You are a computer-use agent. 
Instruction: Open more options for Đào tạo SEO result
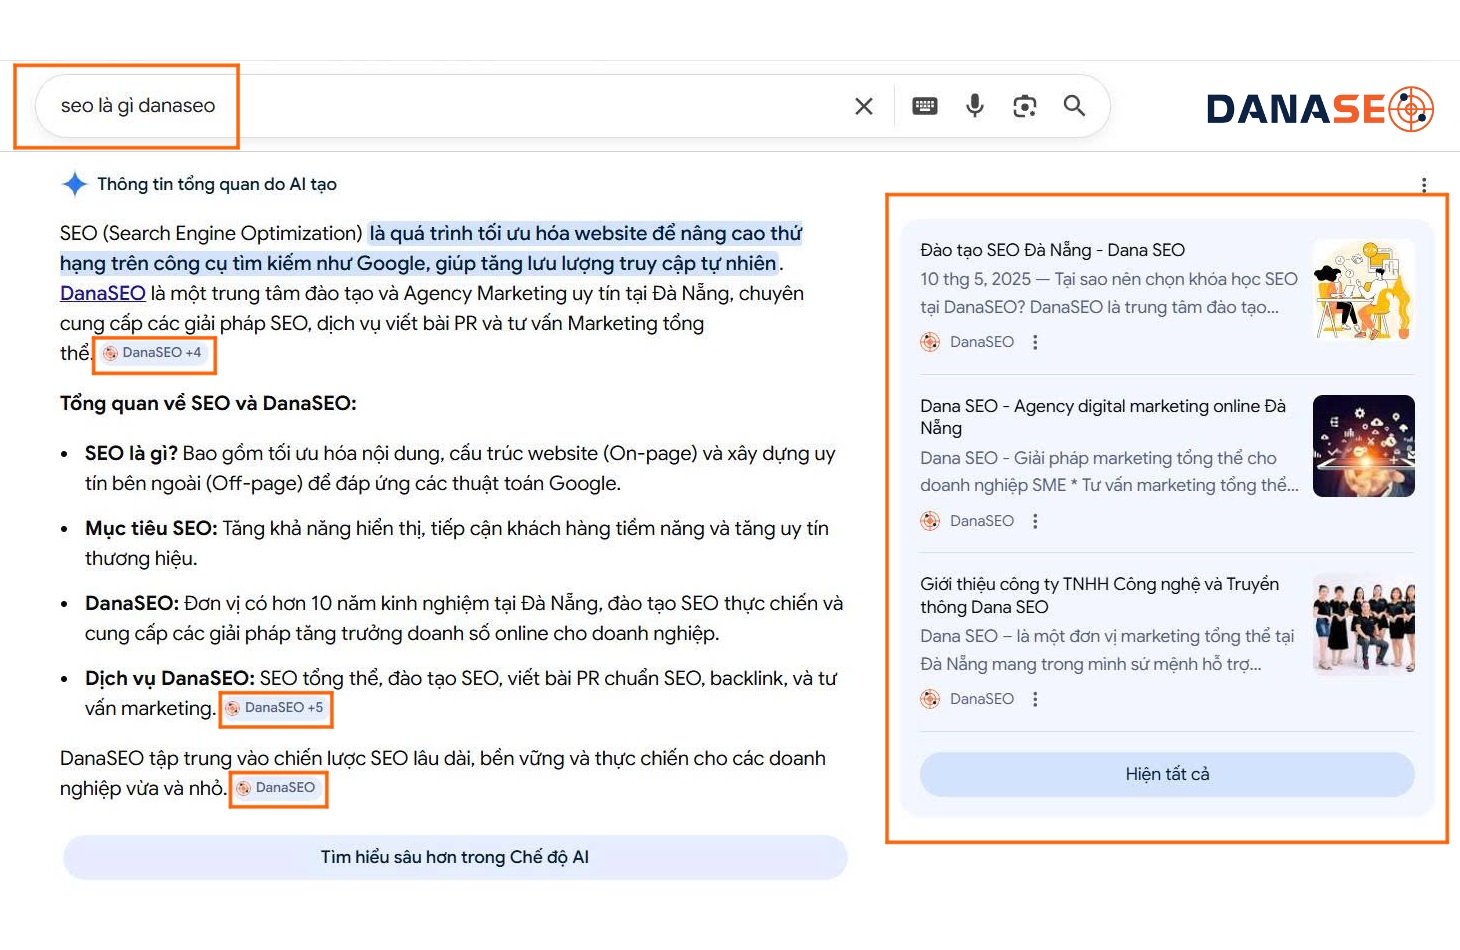tap(1035, 342)
